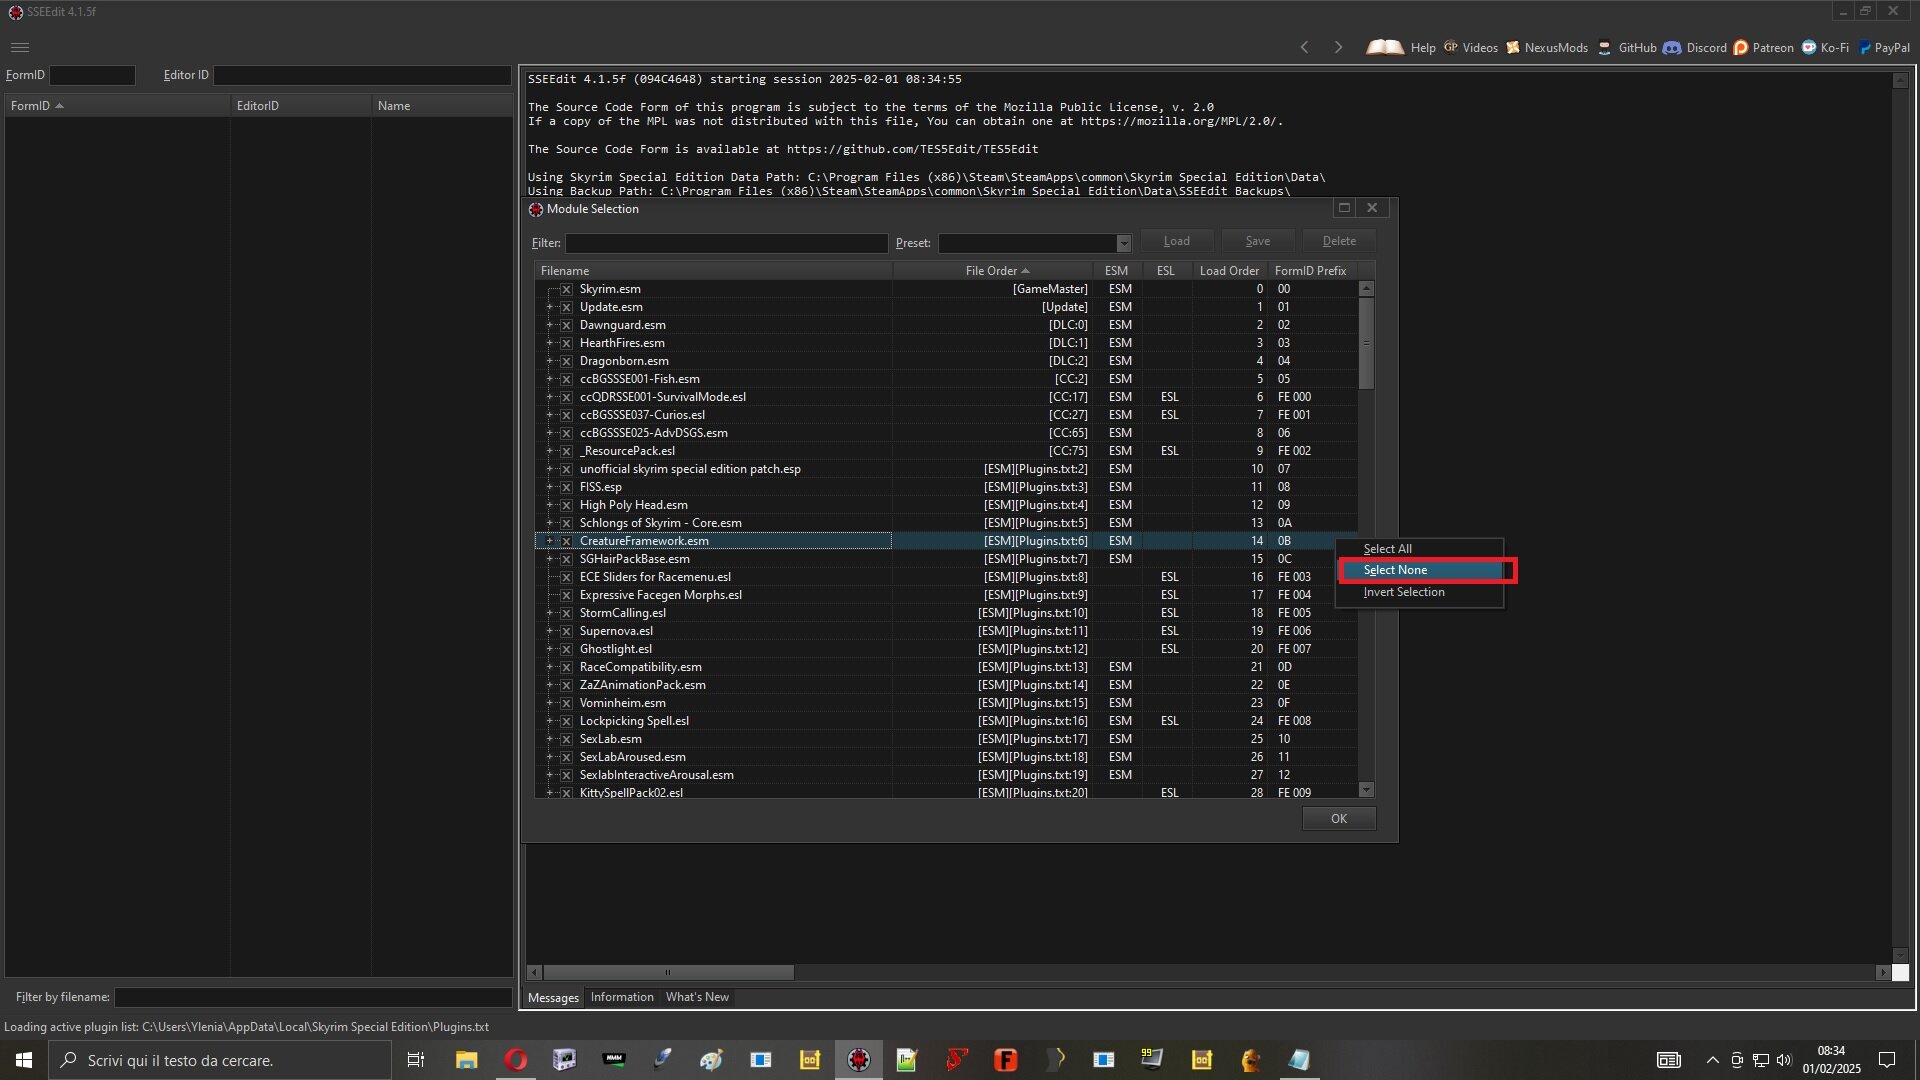Expand the StormCalling.esl tree node
This screenshot has width=1920, height=1080.
tap(549, 613)
